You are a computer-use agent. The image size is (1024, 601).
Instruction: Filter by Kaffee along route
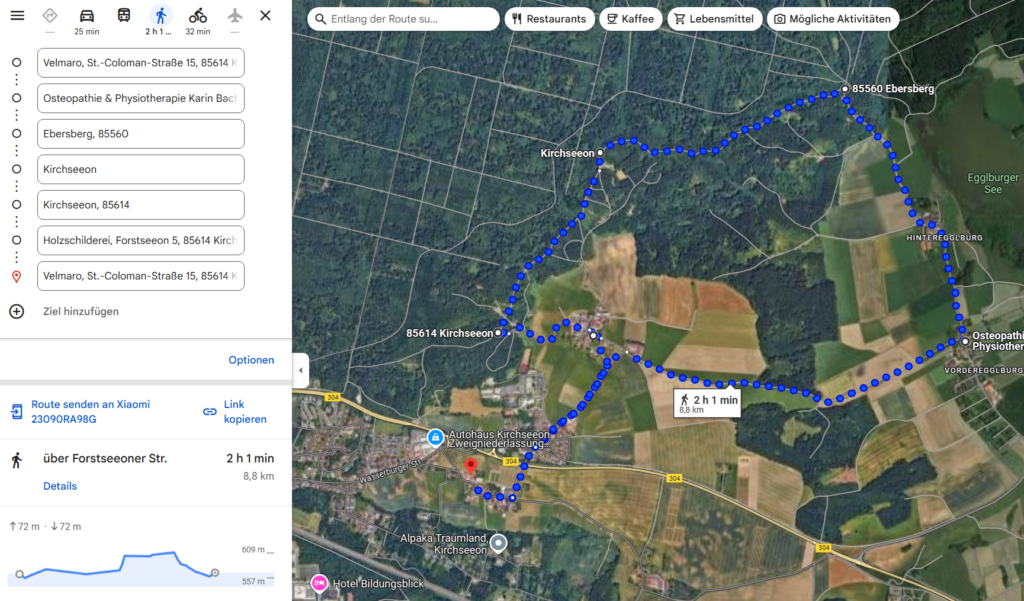(x=630, y=19)
